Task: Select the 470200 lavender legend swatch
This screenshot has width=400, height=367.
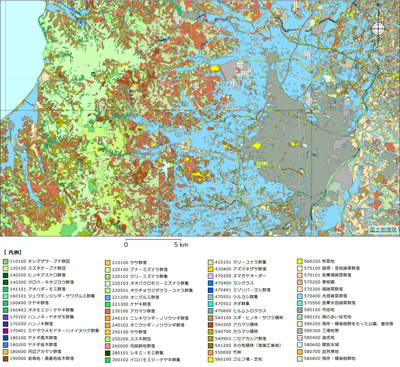Action: point(210,276)
